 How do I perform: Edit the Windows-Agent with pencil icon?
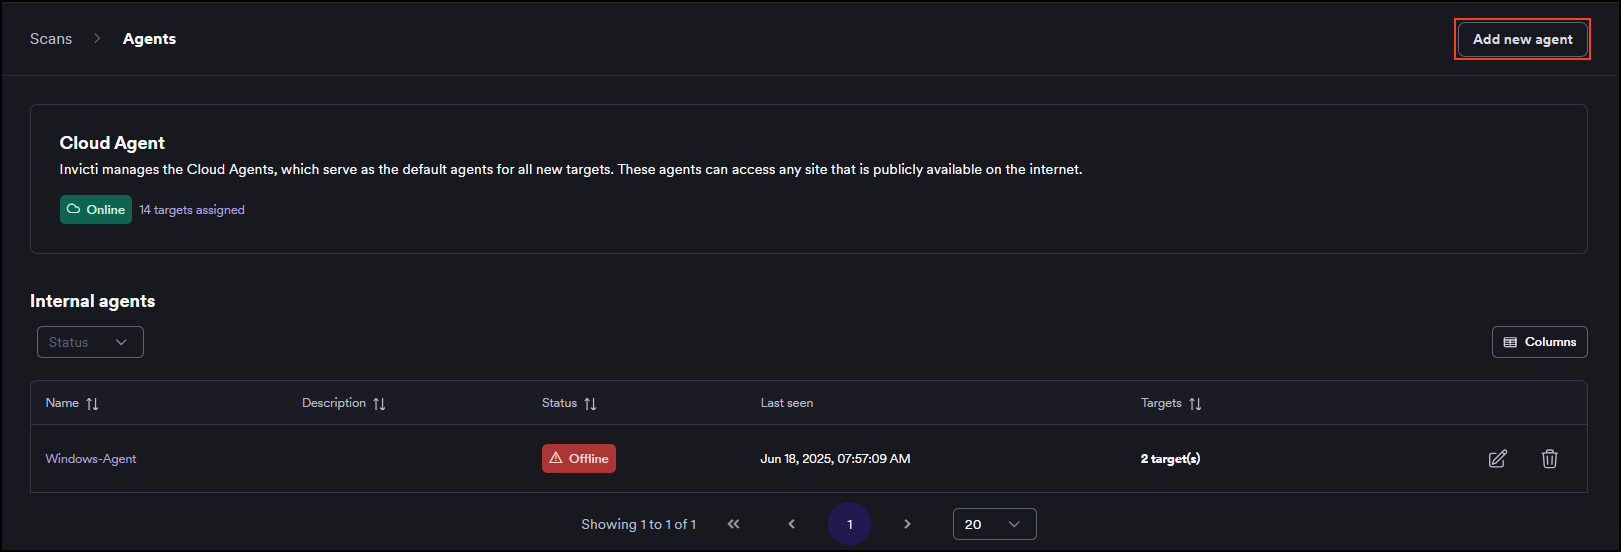pos(1497,459)
